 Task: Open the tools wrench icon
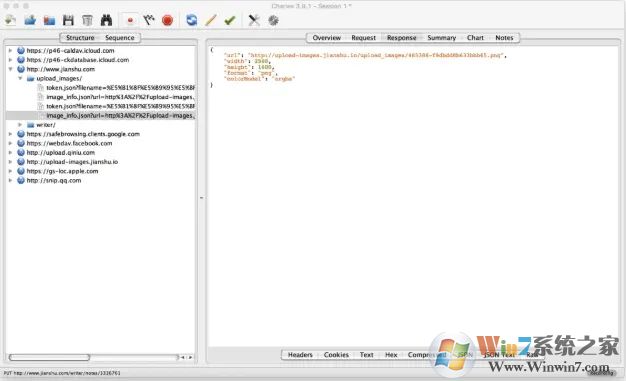254,20
